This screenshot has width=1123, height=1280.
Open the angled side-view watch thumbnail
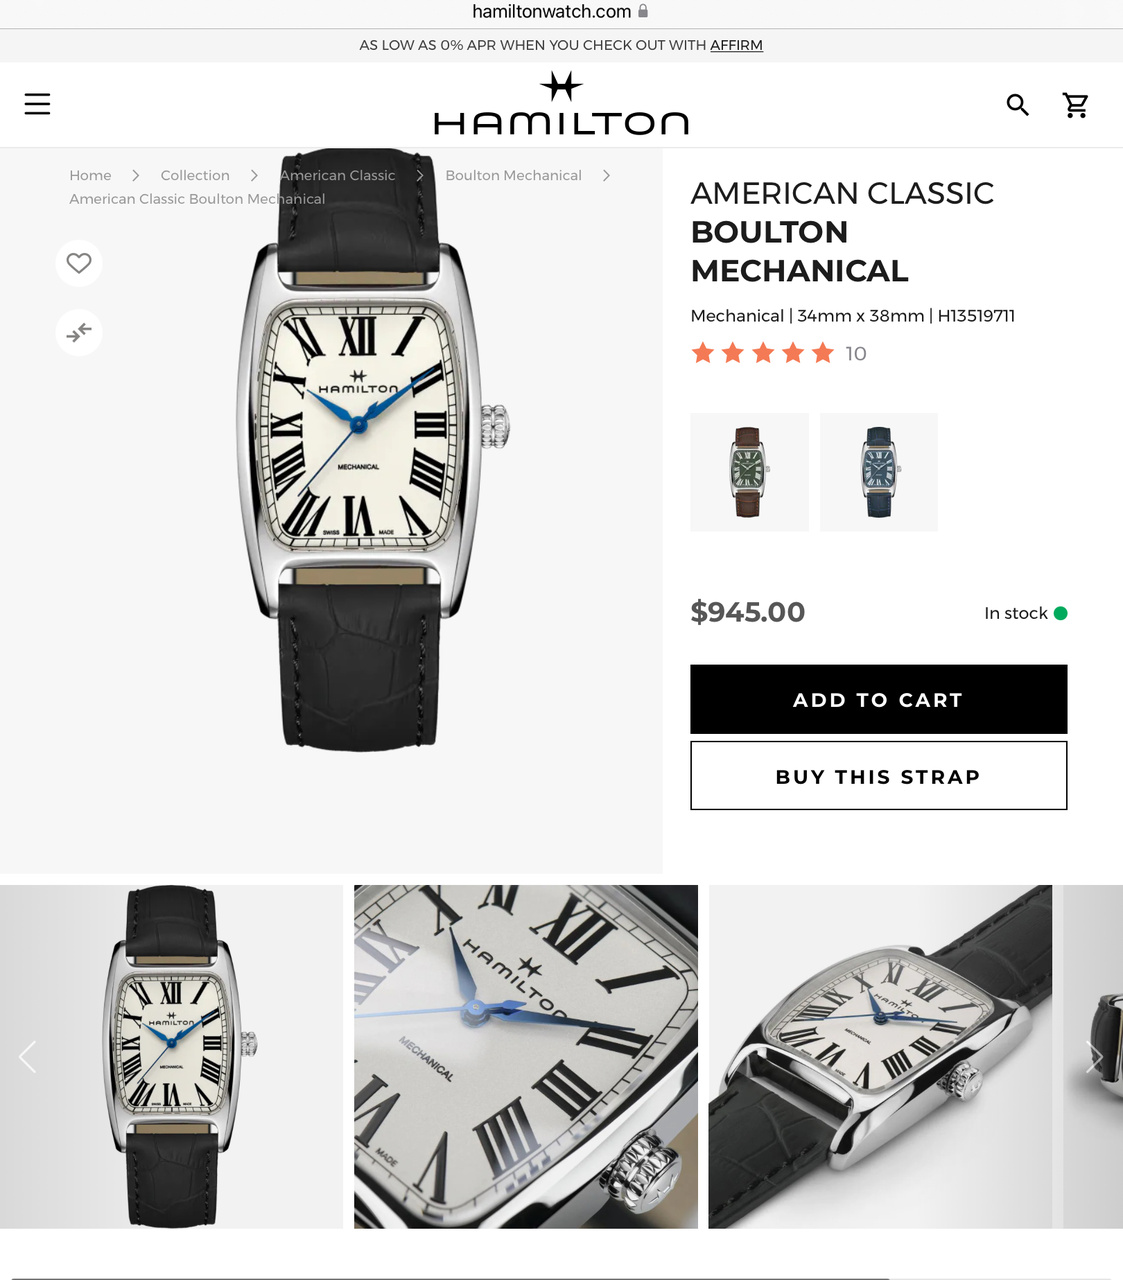tap(880, 1057)
